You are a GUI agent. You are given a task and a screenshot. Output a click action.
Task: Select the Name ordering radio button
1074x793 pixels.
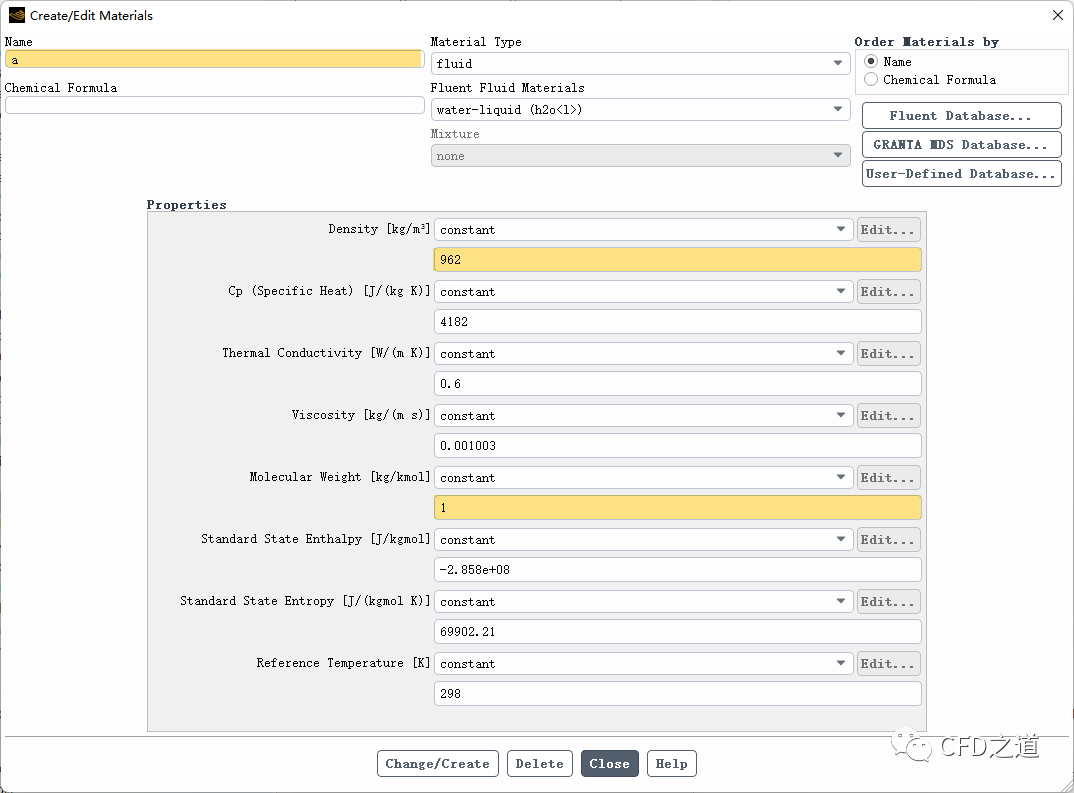click(x=871, y=62)
